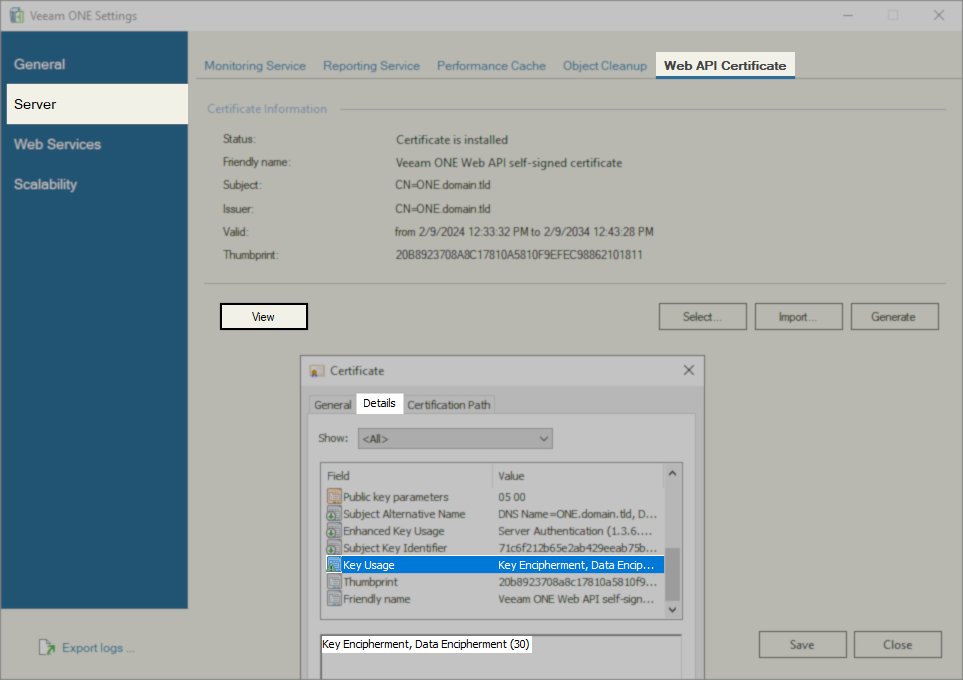
Task: Click the Key Encipherment details text box
Action: tap(501, 656)
